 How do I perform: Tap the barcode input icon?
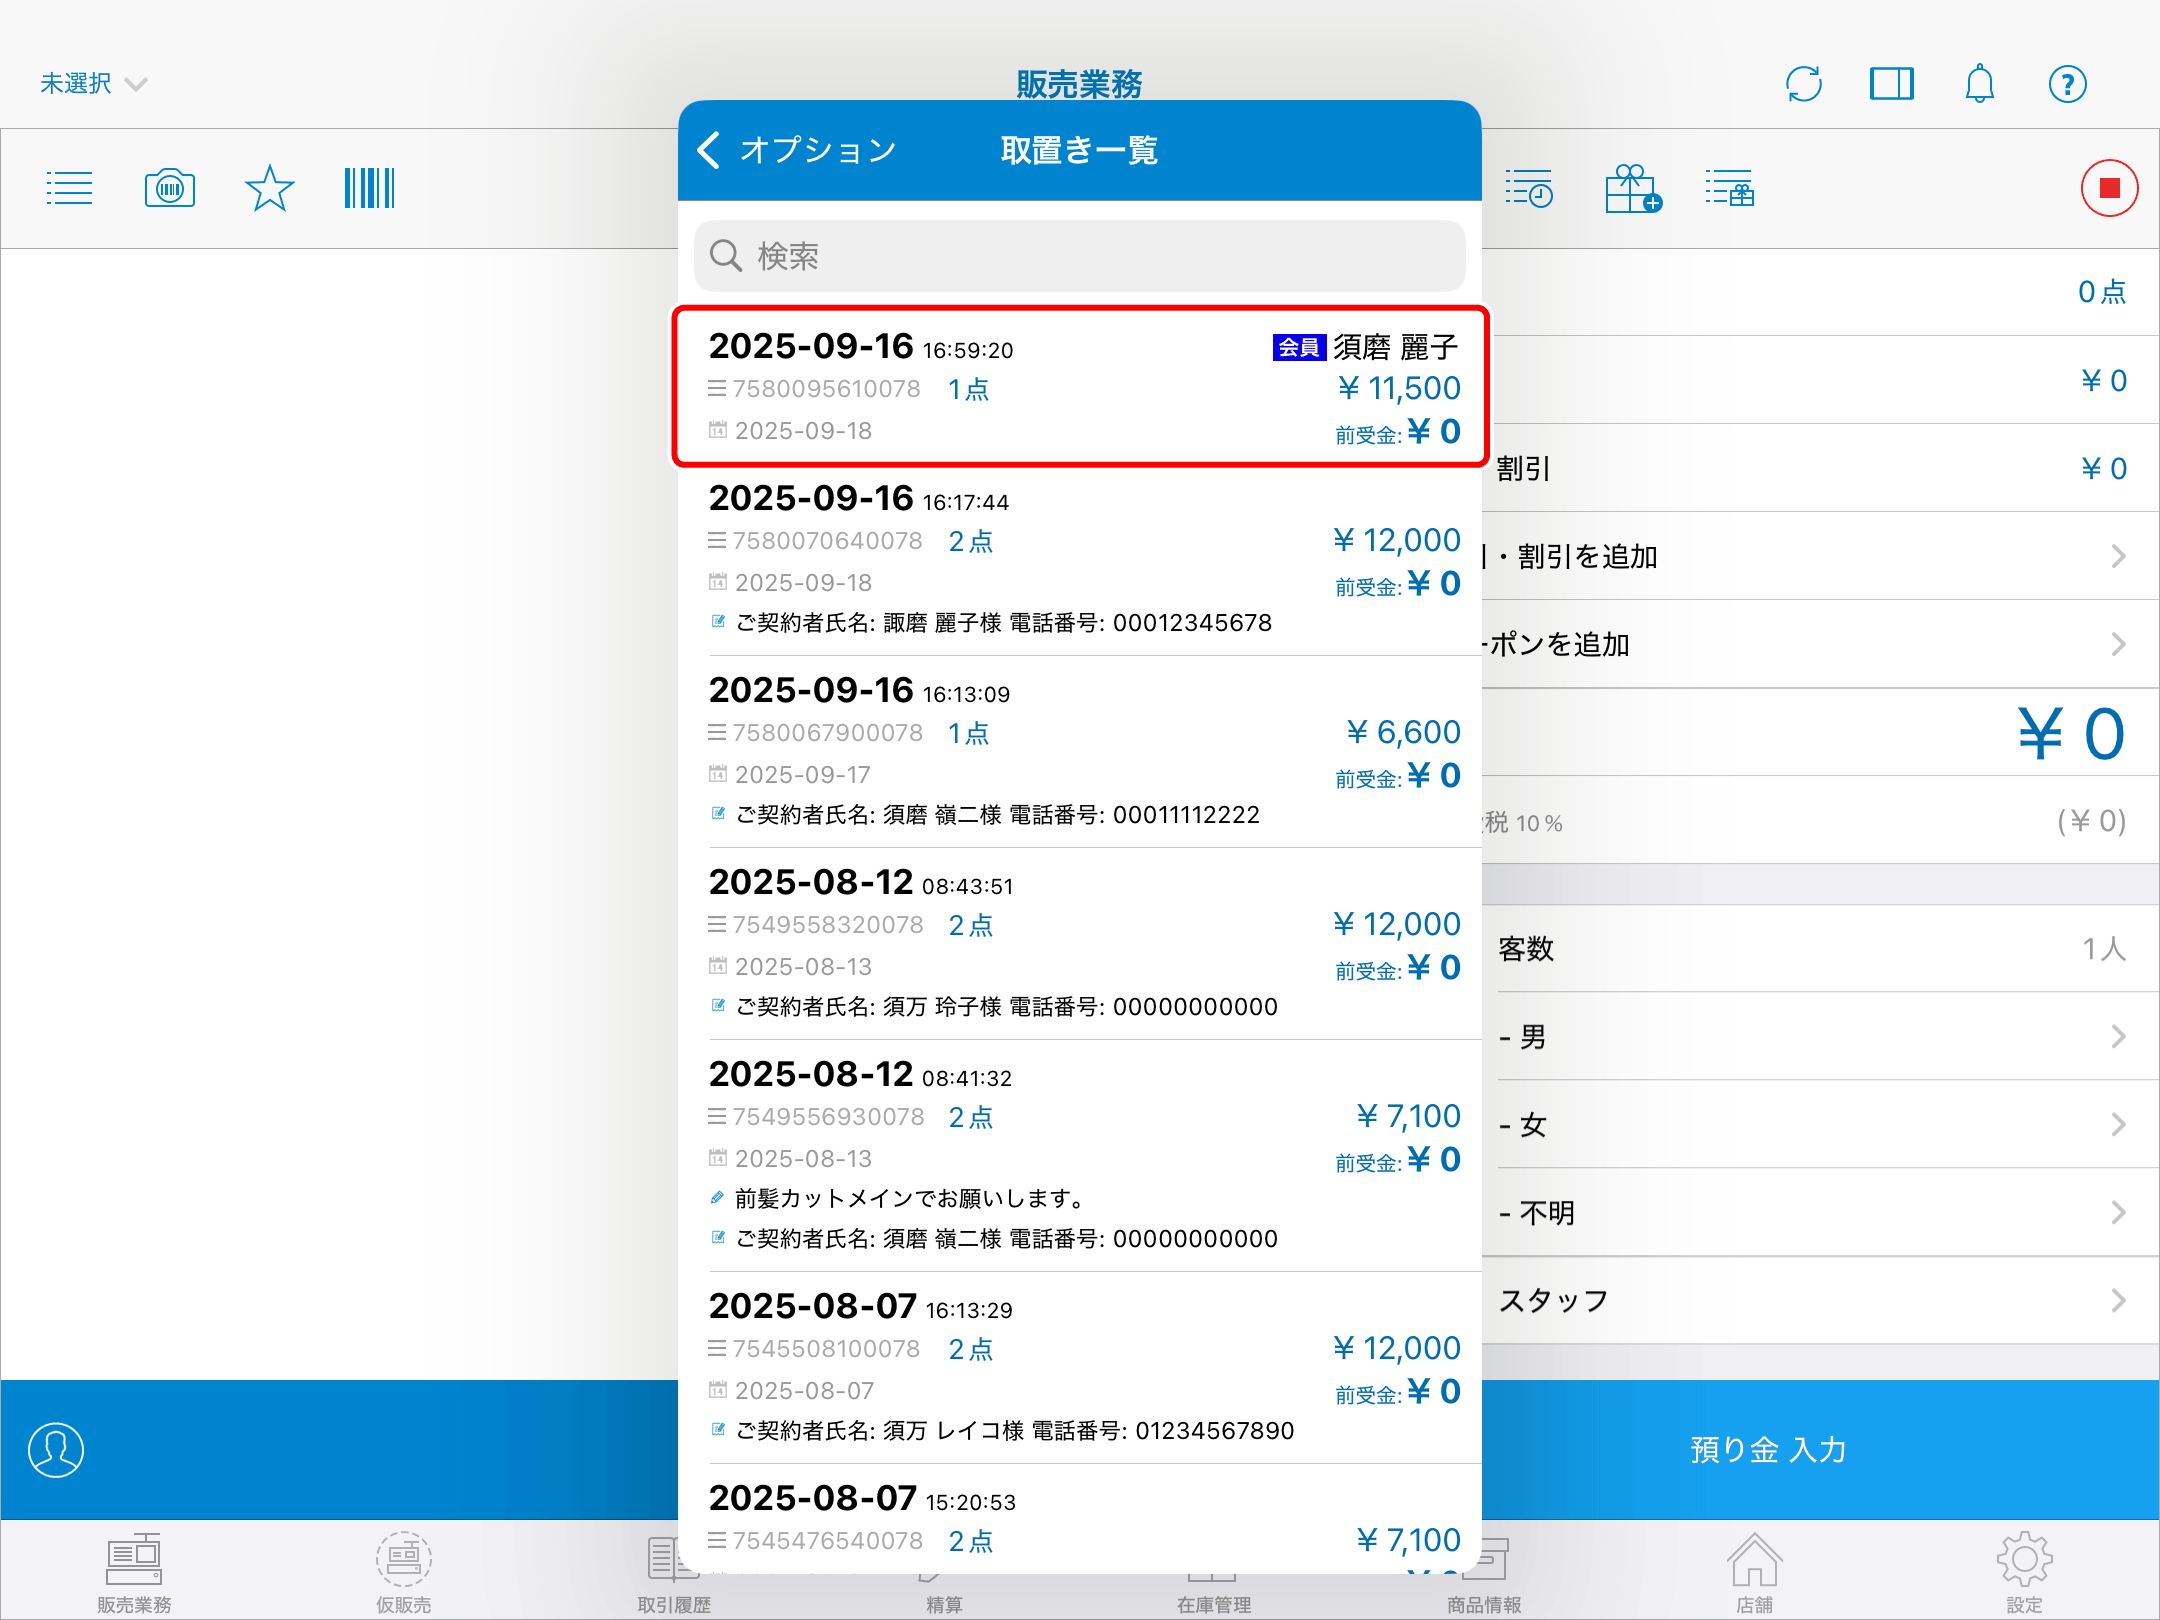tap(369, 188)
